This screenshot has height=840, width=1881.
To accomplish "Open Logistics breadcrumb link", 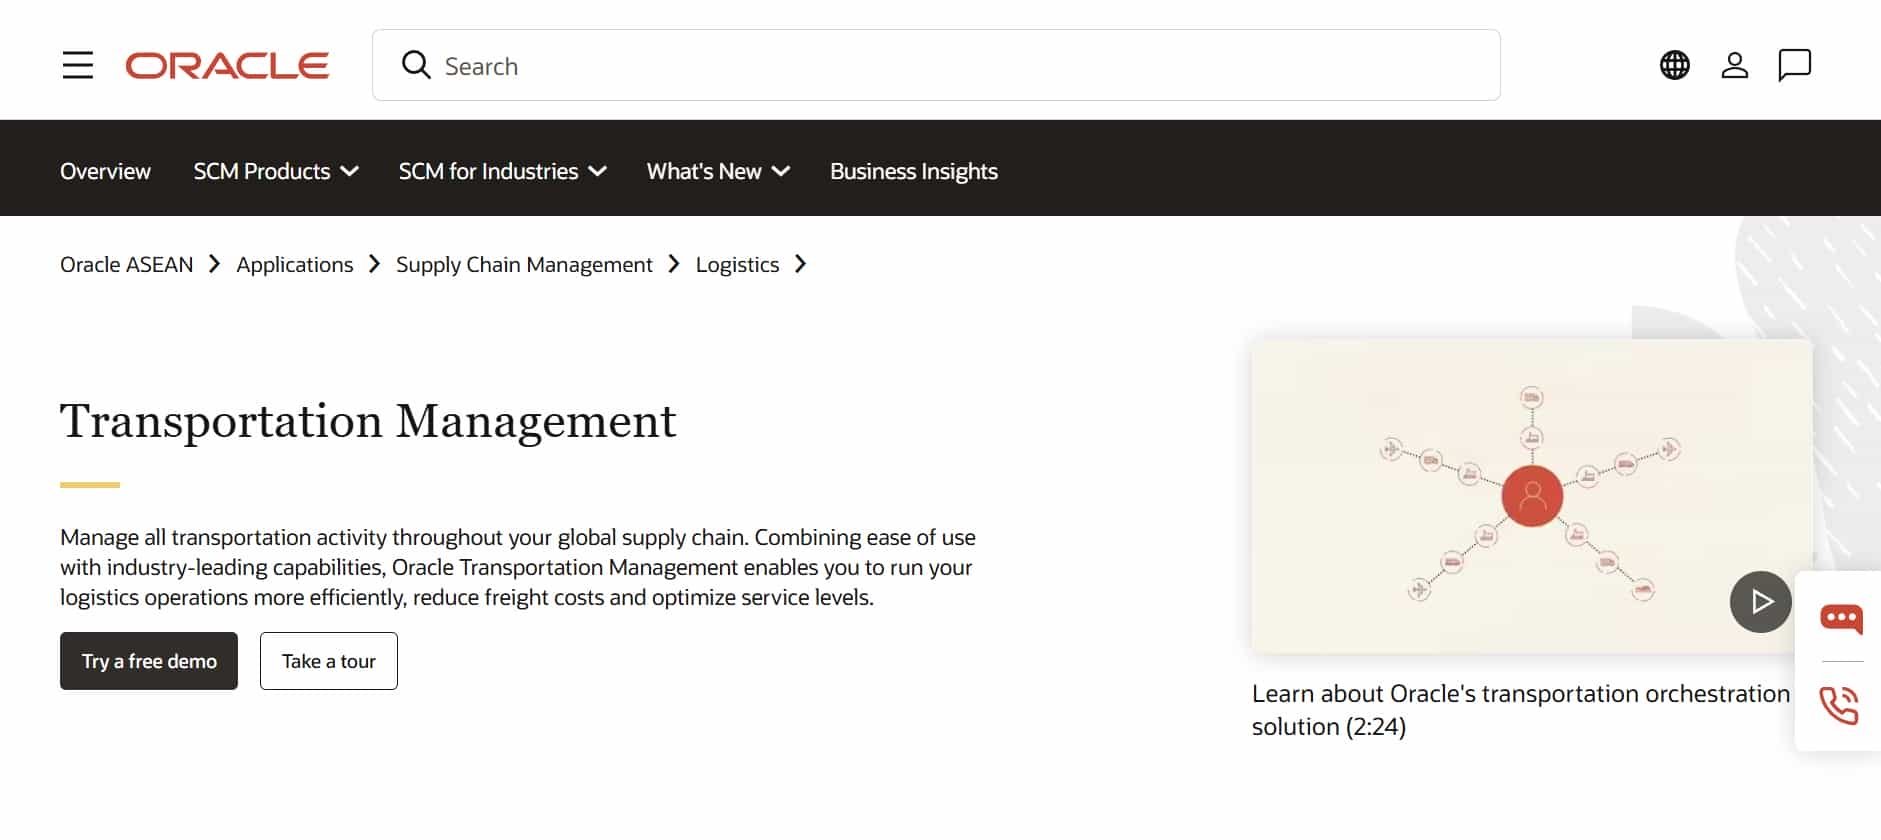I will [737, 264].
